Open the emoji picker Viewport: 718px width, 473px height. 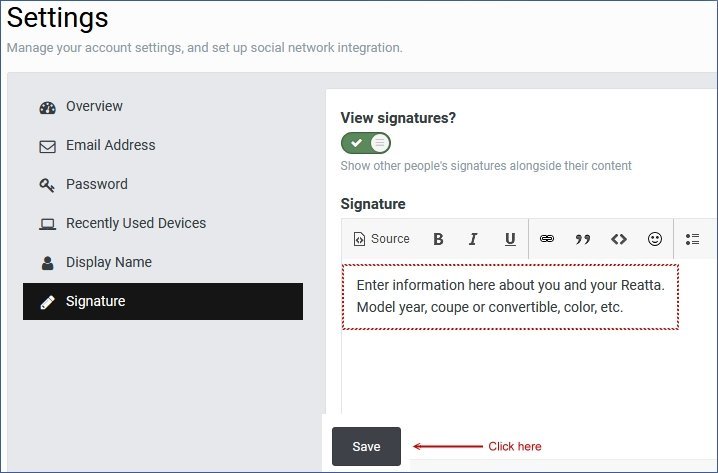tap(655, 239)
